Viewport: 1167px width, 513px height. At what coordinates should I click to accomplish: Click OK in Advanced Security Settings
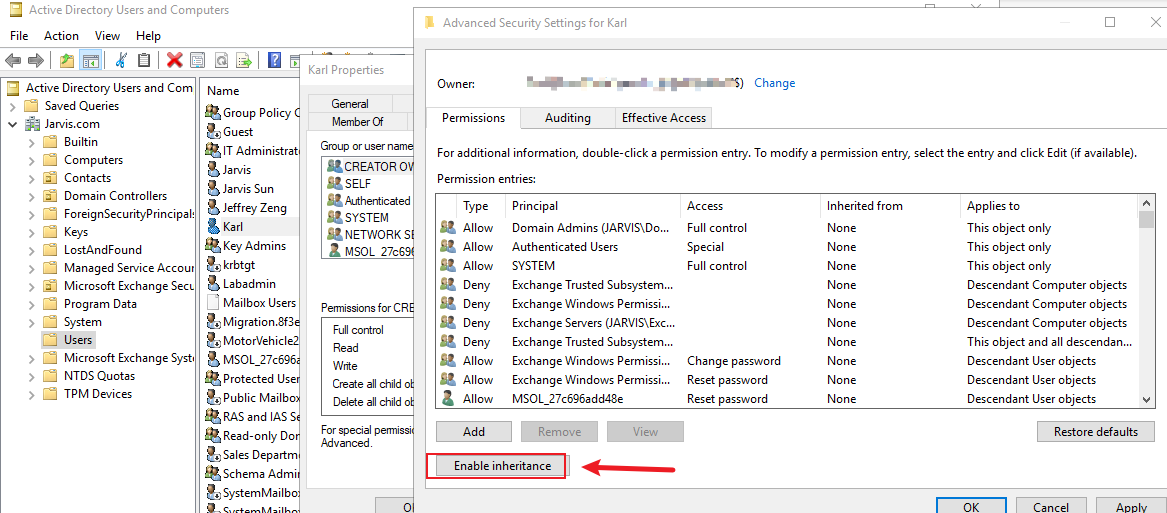(970, 506)
